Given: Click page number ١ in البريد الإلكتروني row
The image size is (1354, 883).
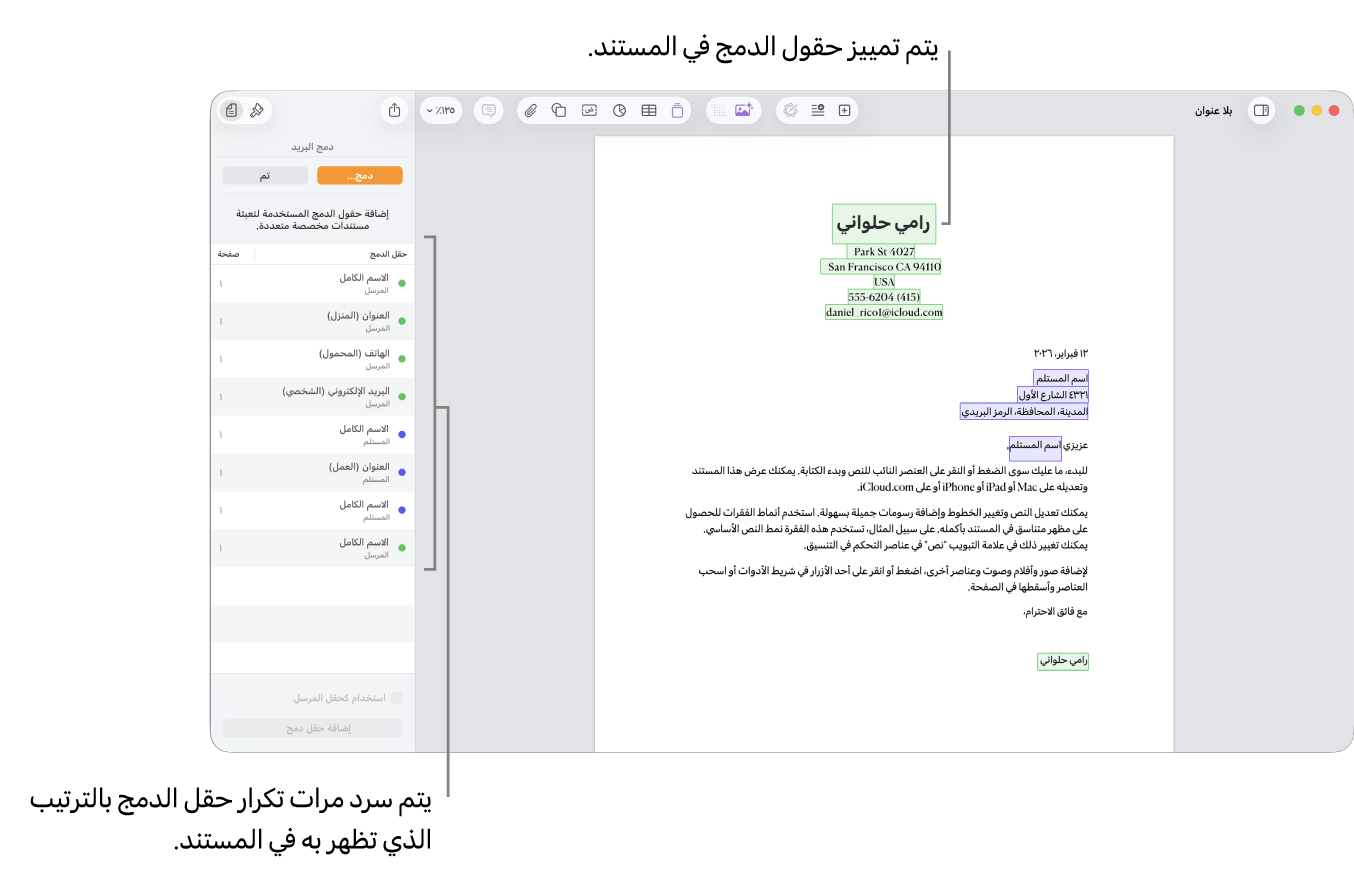Looking at the screenshot, I should click(x=221, y=397).
